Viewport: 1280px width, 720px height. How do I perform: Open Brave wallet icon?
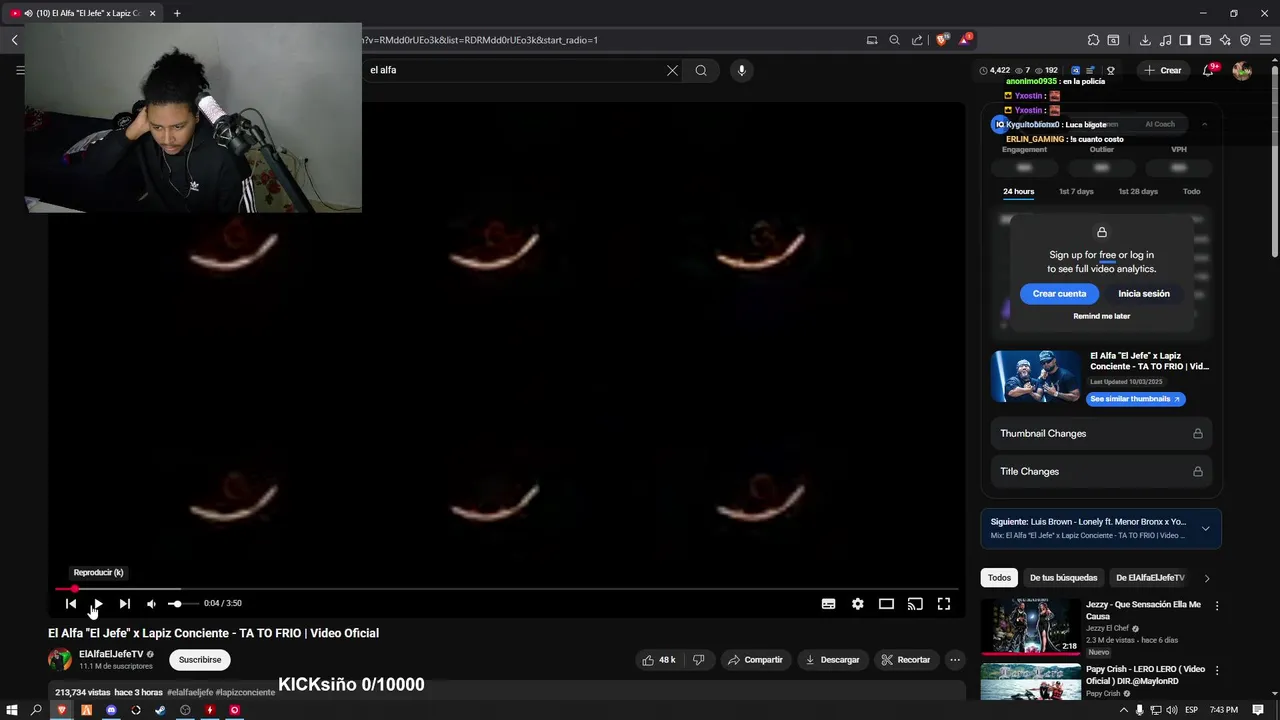[x=1205, y=40]
